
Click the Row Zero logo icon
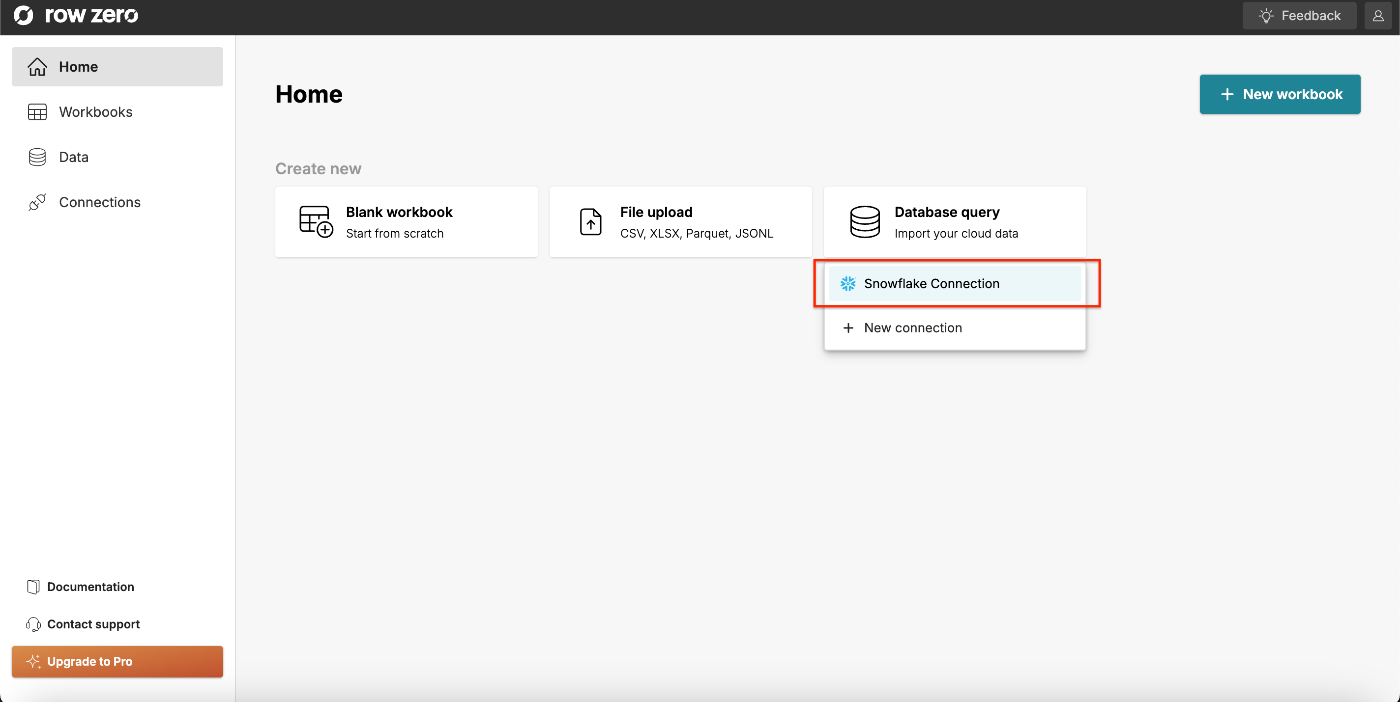(x=24, y=16)
